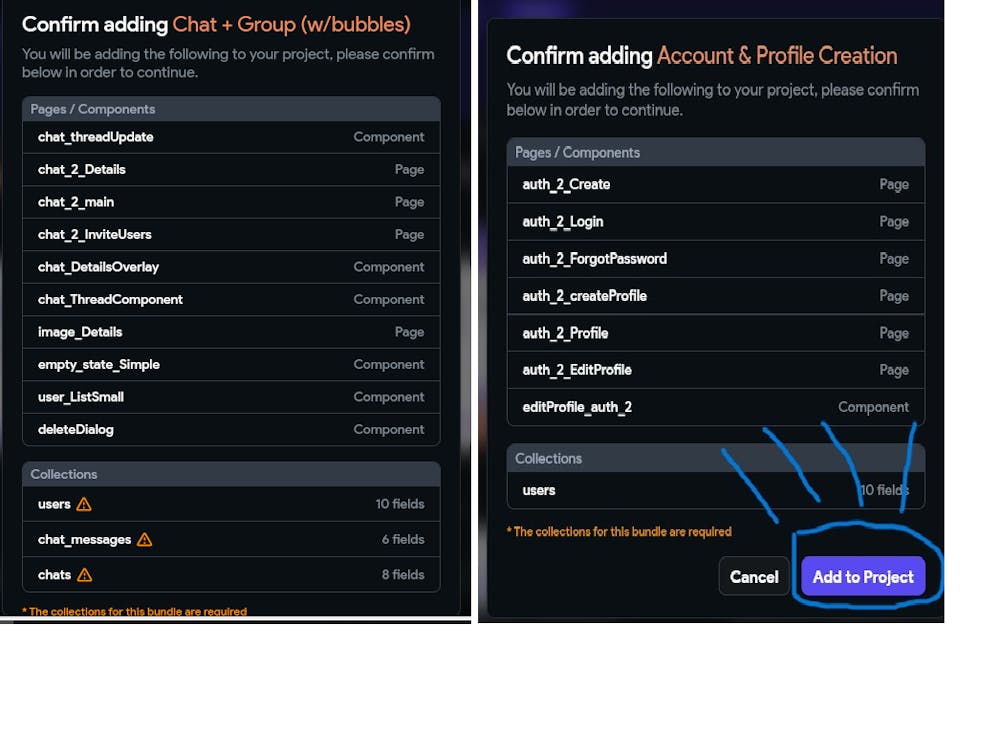Click users collection in Account bundle dialog
Screen dimensions: 1000x734
tap(539, 490)
